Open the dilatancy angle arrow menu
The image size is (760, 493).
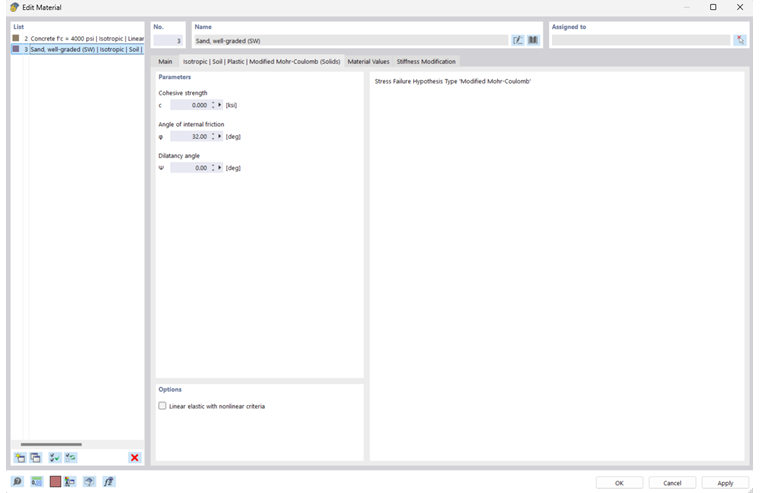click(220, 168)
